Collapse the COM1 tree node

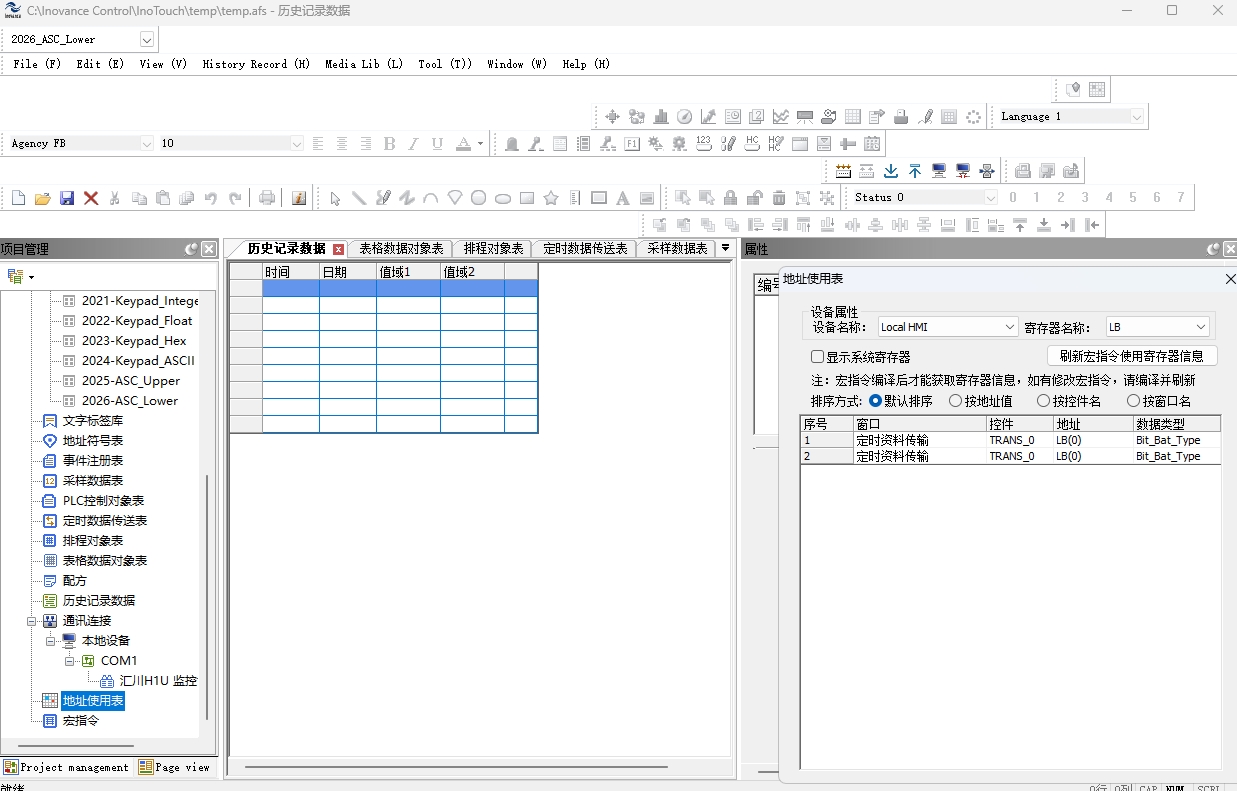[x=70, y=661]
